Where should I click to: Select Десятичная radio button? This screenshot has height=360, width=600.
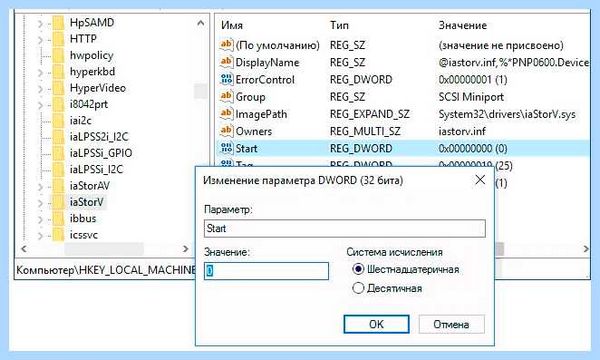[358, 288]
